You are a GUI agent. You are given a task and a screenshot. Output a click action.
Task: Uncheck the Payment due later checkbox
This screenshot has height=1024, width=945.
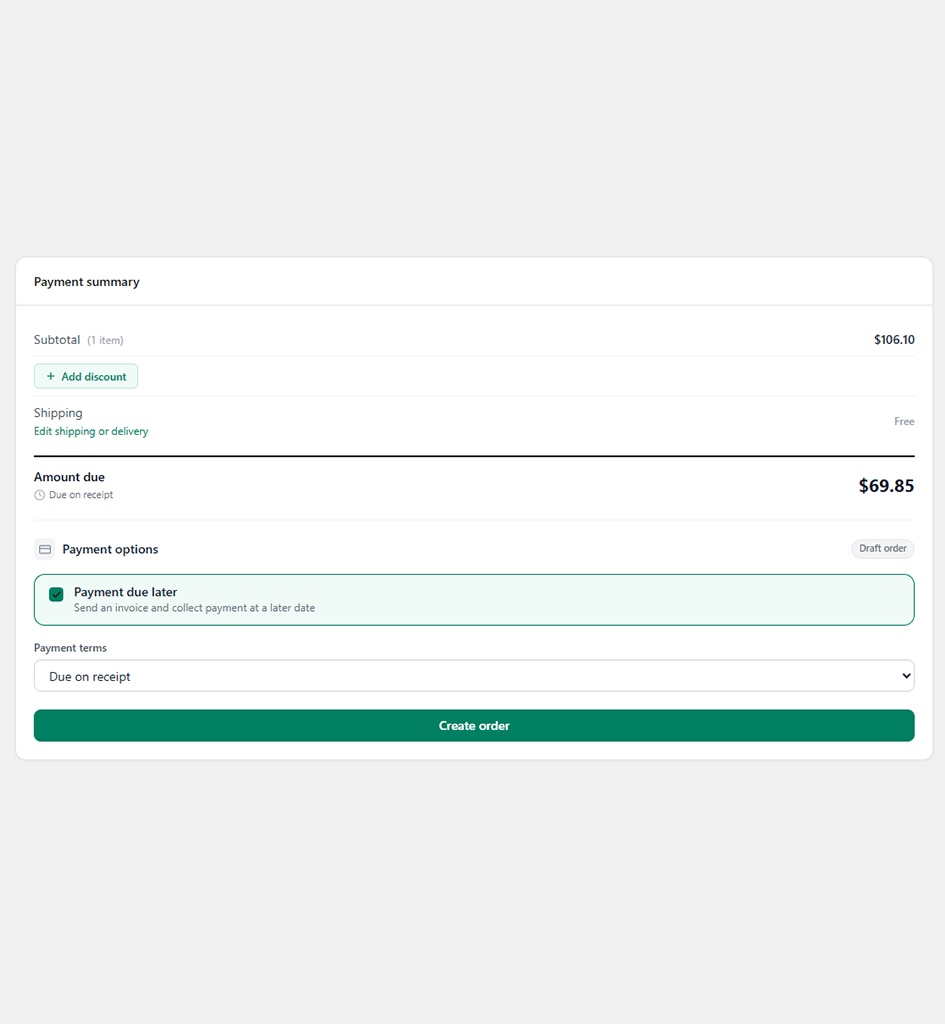tap(56, 594)
